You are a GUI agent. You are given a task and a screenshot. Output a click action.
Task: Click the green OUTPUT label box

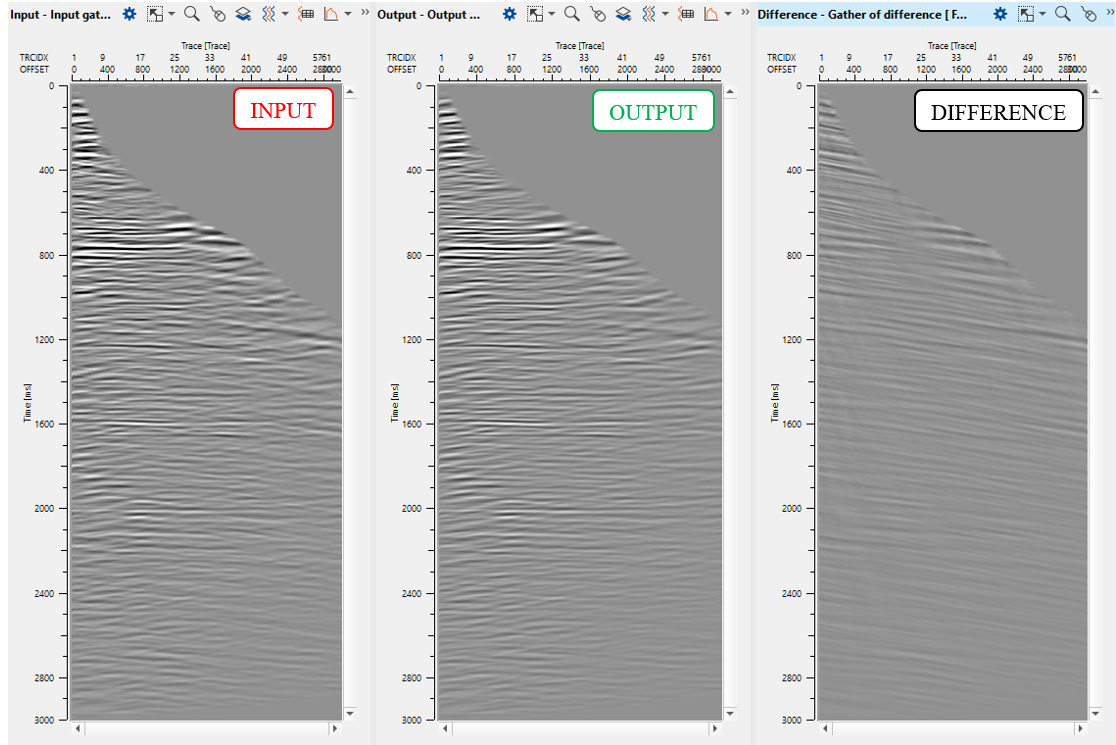click(653, 111)
